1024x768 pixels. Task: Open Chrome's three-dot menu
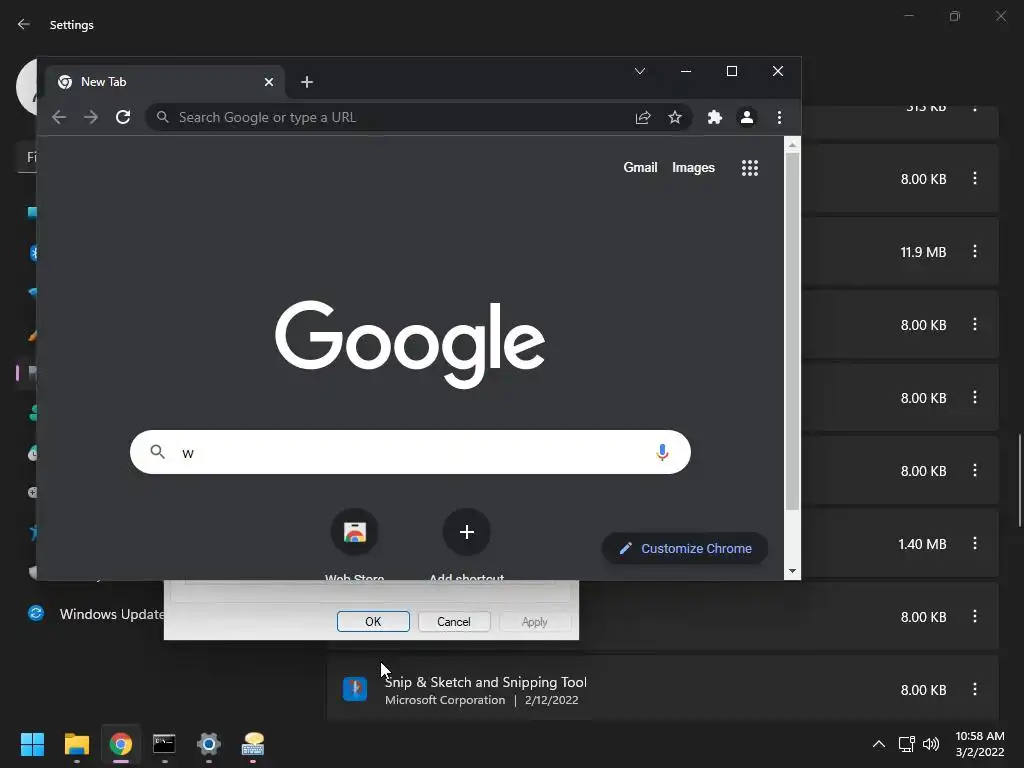click(x=779, y=118)
